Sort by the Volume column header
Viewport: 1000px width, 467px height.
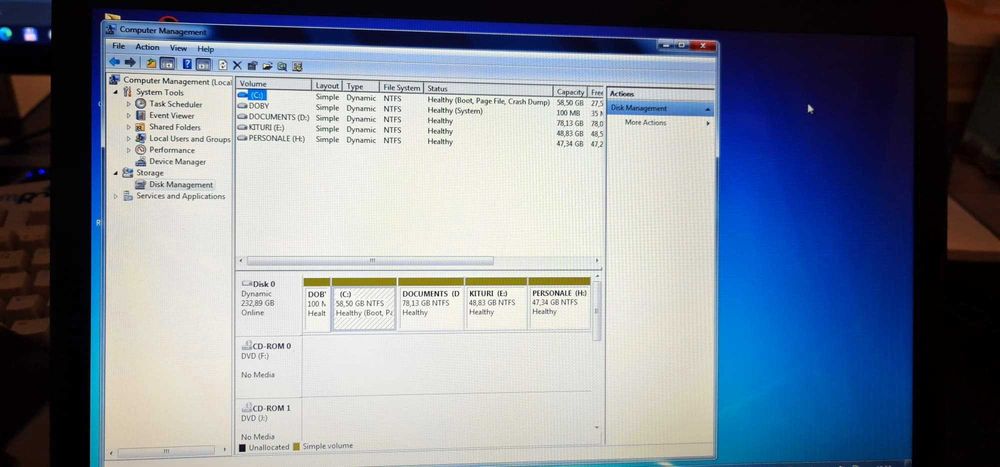click(274, 84)
